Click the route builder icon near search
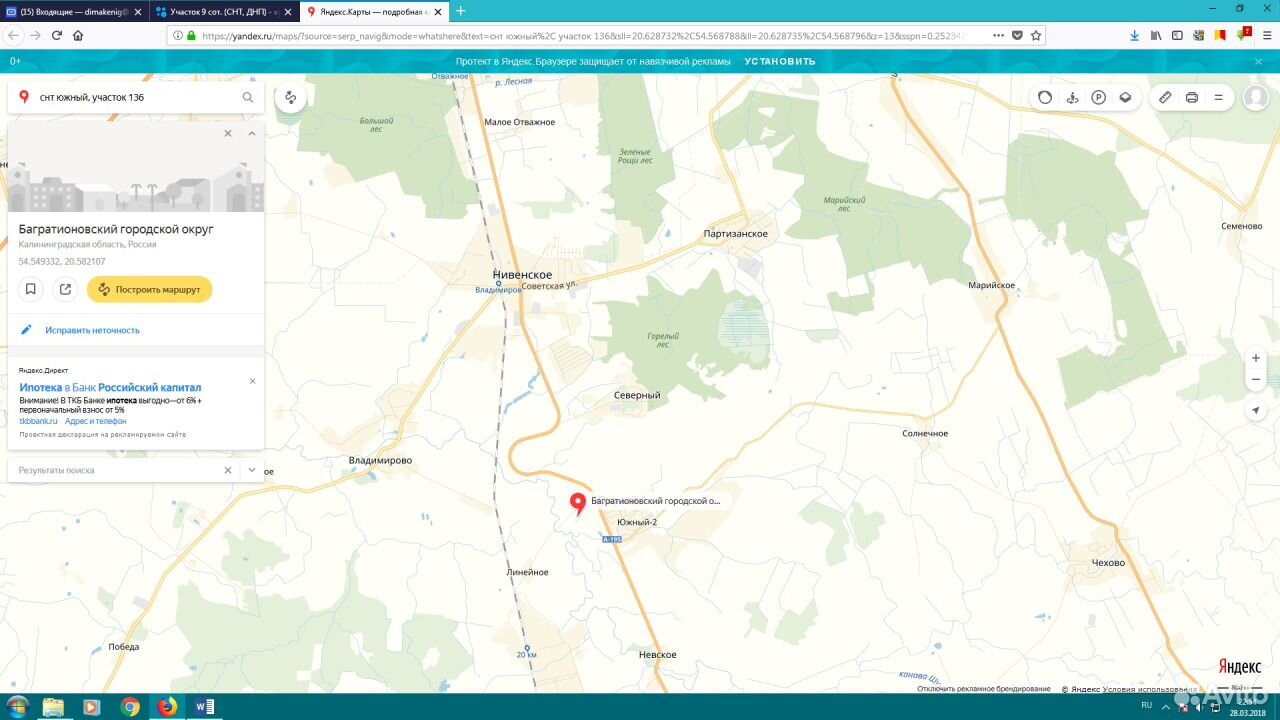The image size is (1280, 720). tap(290, 97)
